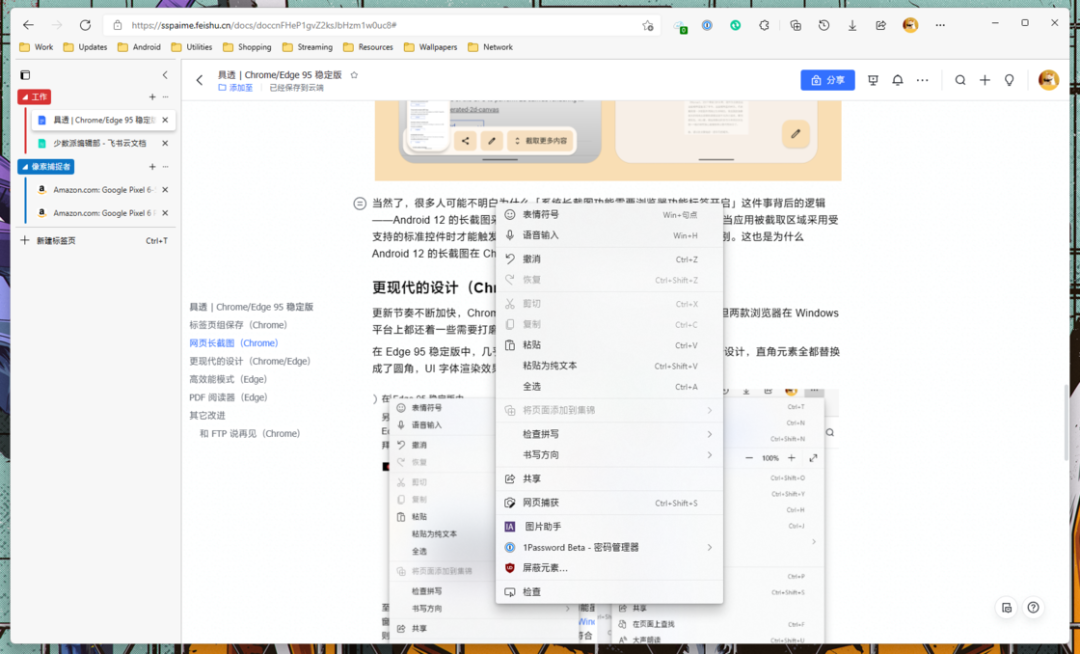Screen dimensions: 1080x654
Task: Select 图片助手 in context menu
Action: 610,527
